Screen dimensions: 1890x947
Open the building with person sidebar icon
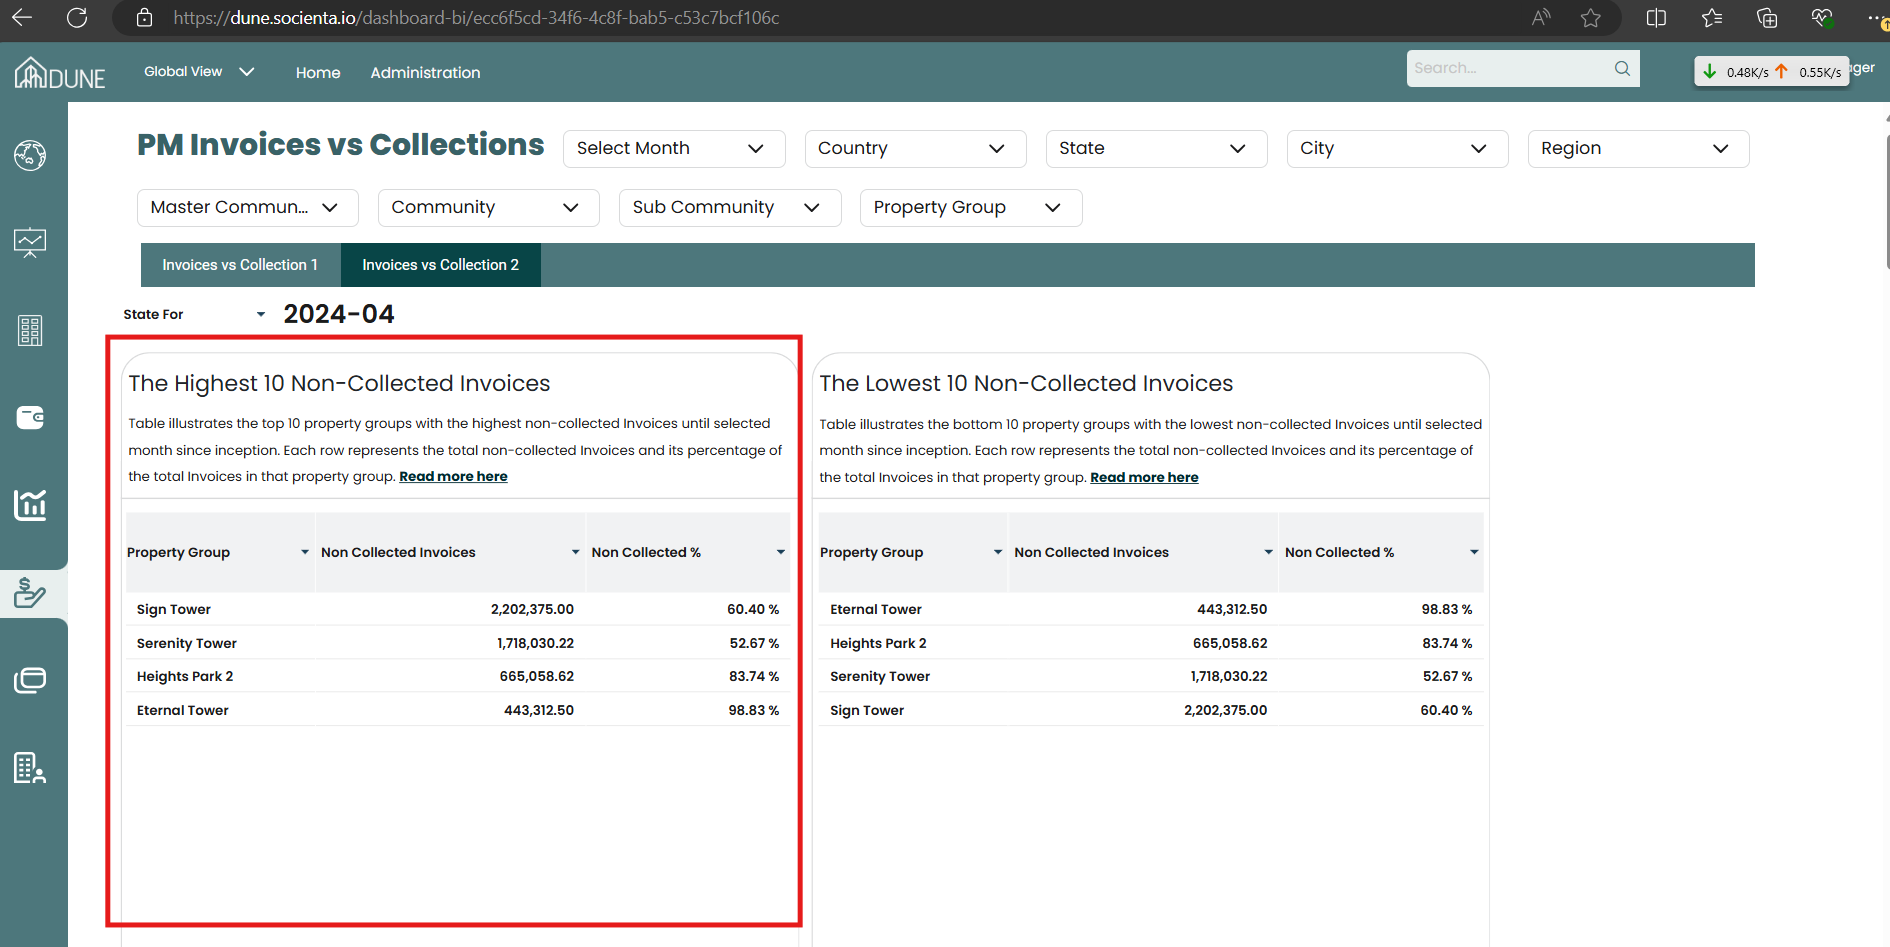[30, 768]
